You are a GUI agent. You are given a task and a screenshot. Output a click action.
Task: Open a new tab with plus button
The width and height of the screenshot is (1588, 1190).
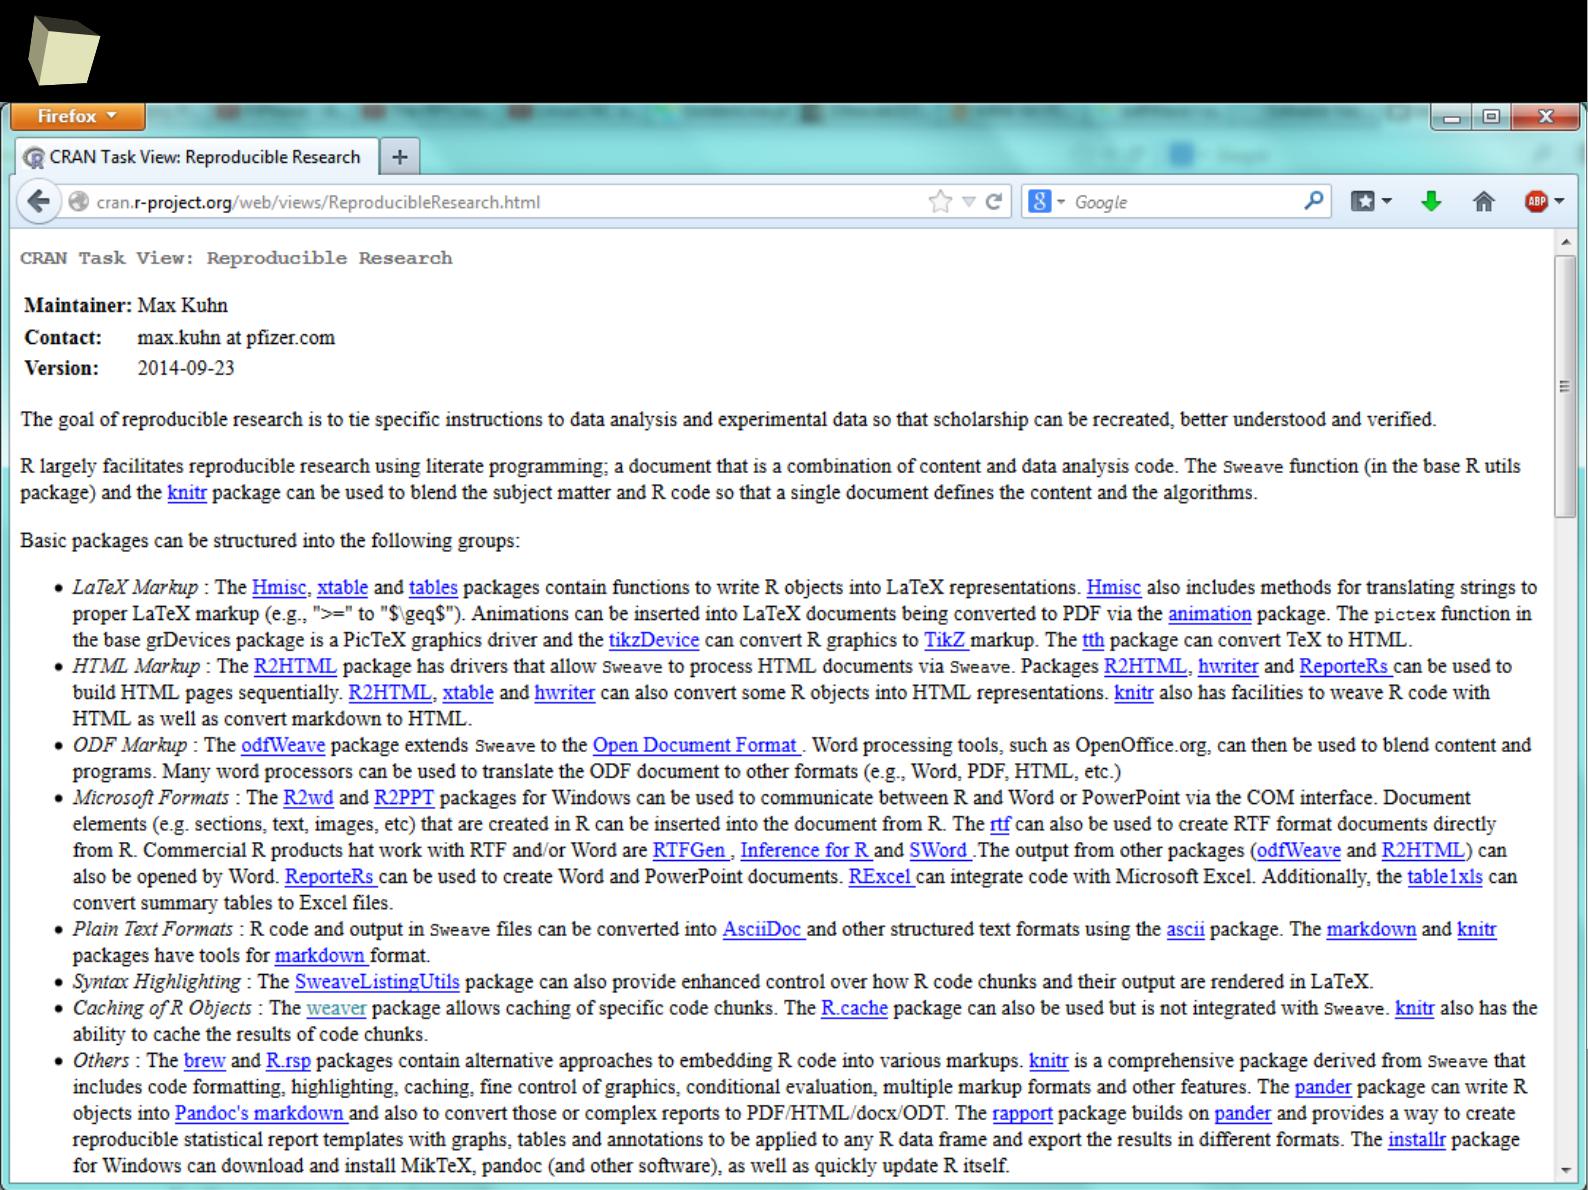(400, 157)
